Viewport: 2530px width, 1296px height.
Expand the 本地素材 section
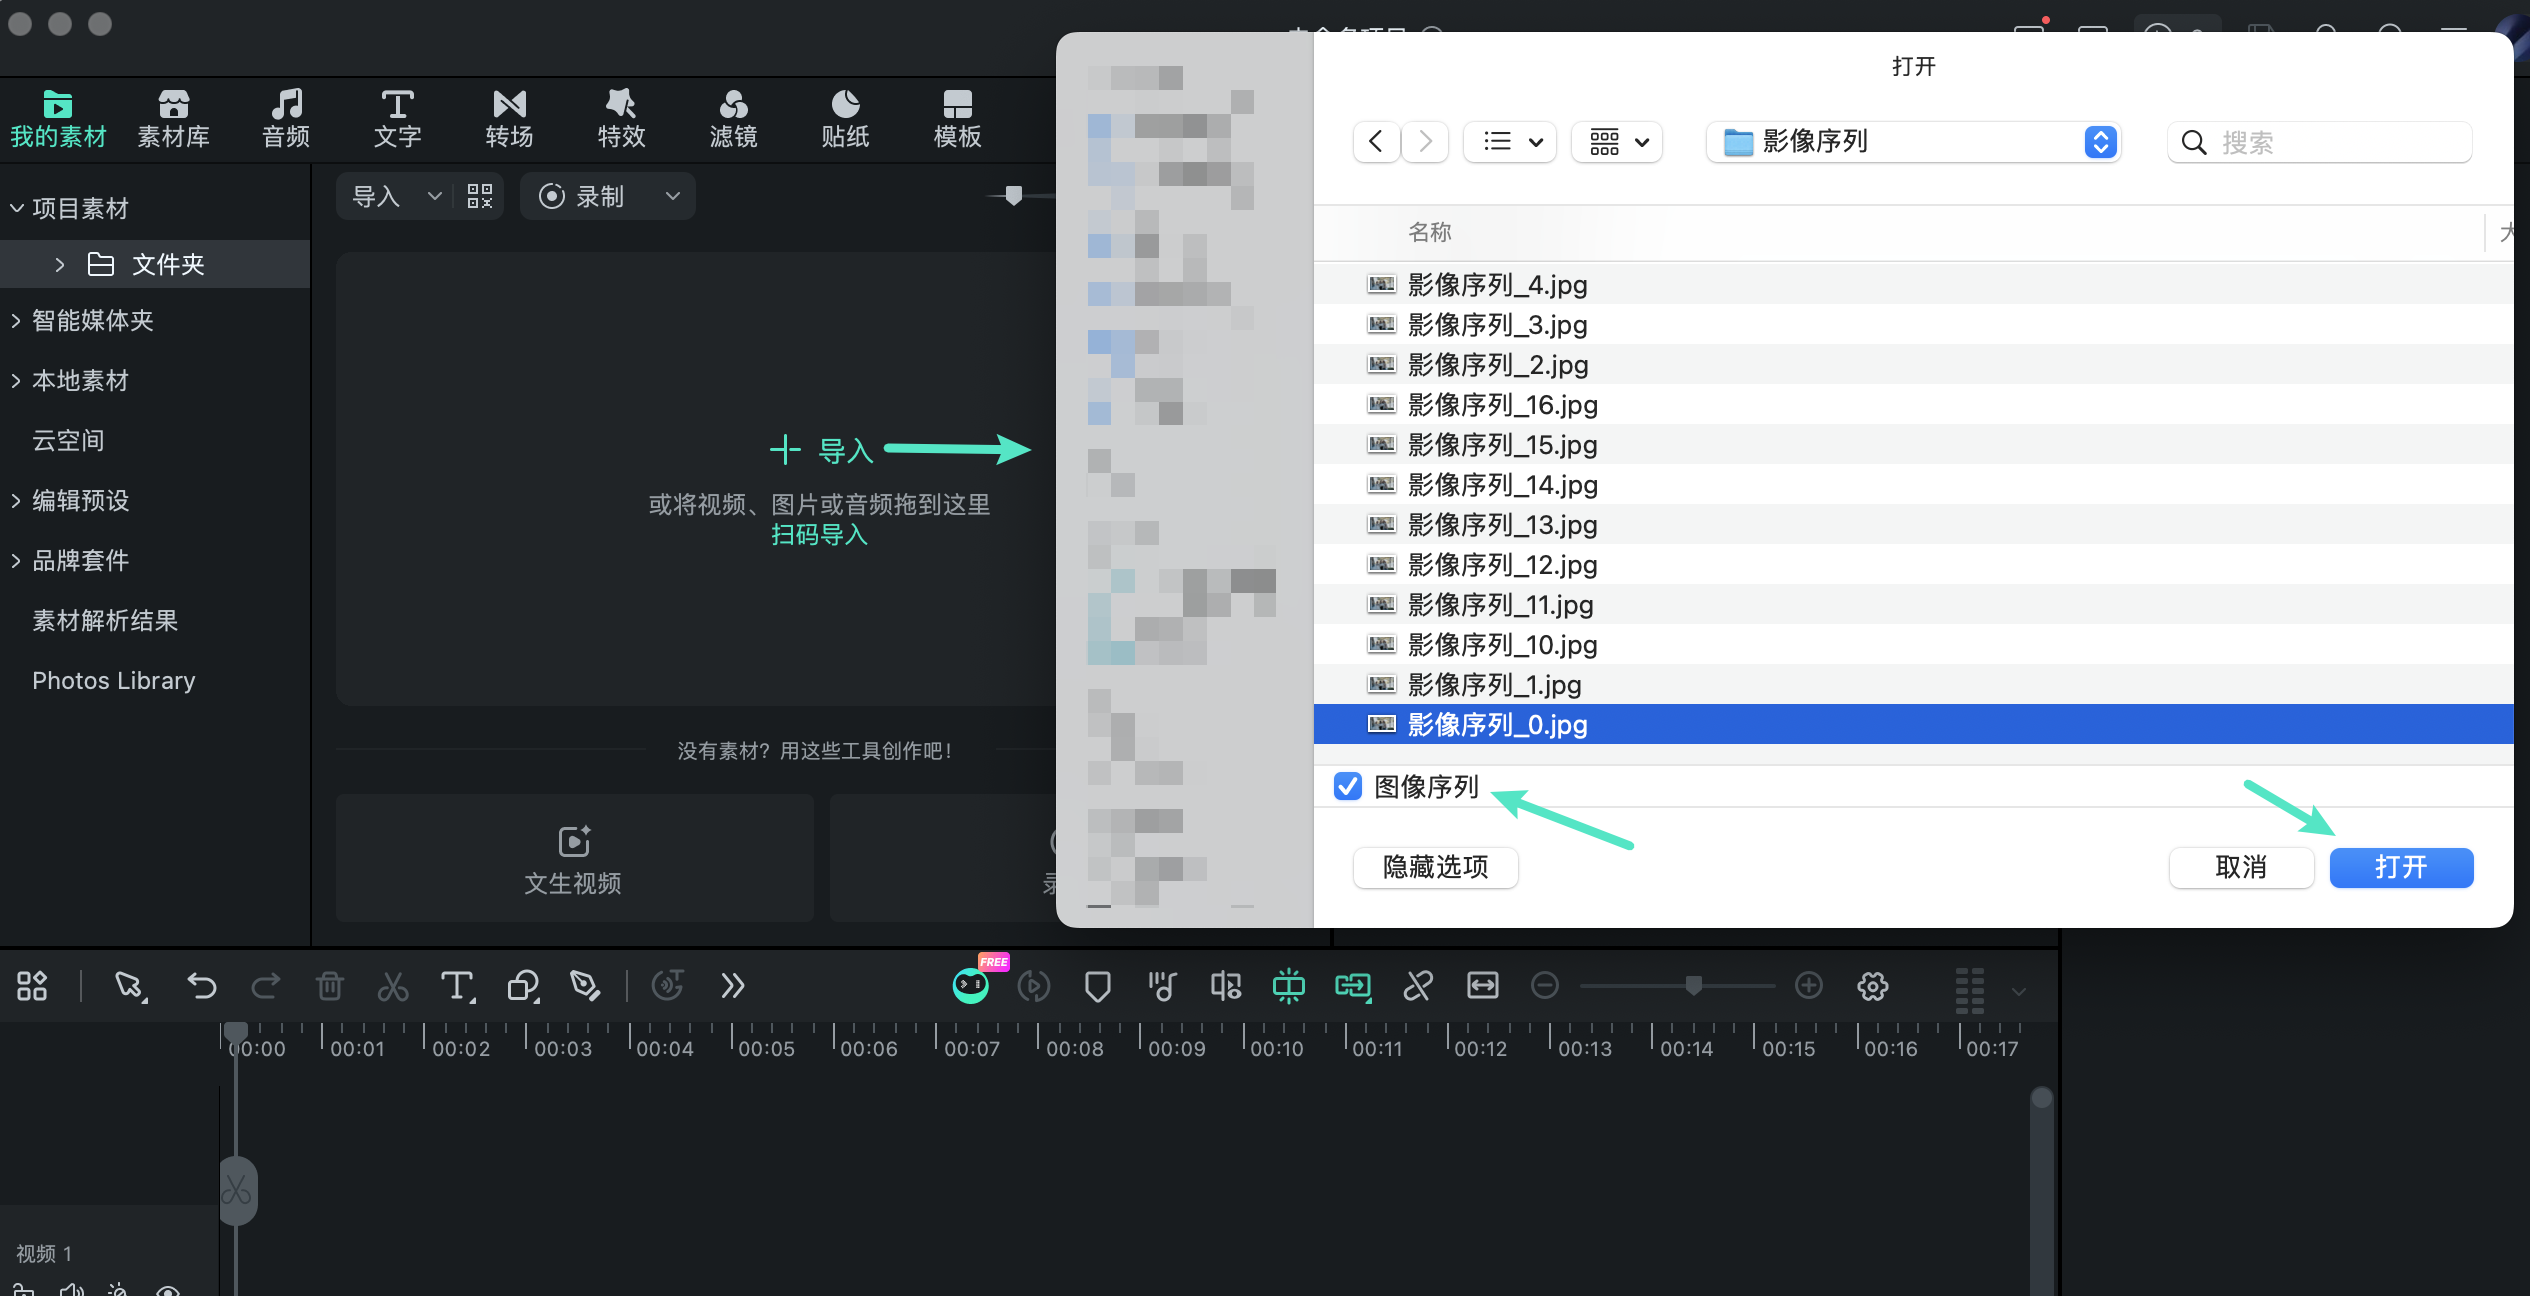point(16,381)
